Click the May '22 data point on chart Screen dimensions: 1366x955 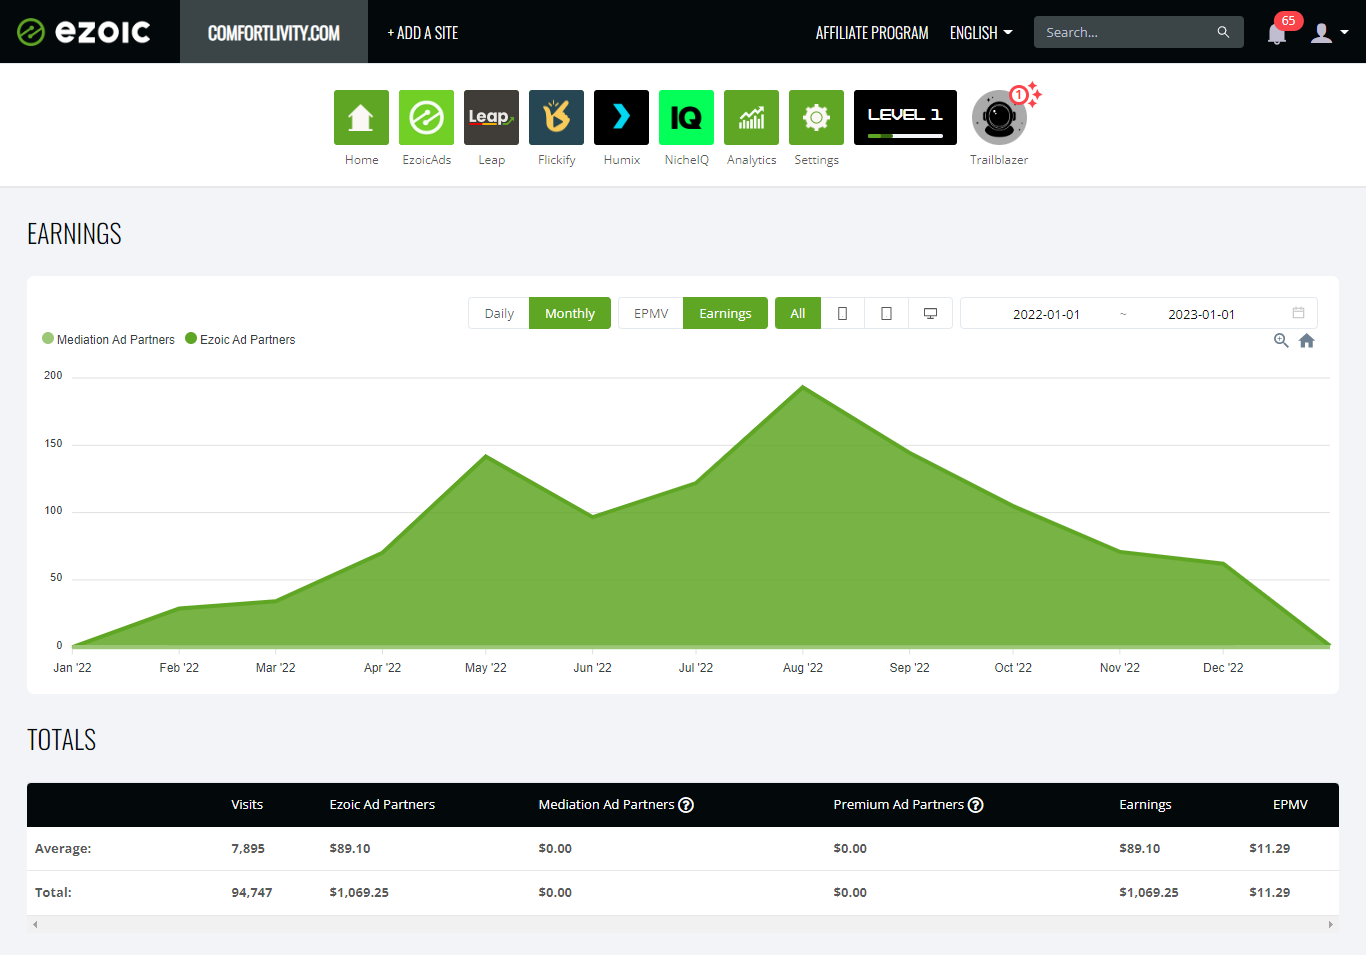pos(486,456)
